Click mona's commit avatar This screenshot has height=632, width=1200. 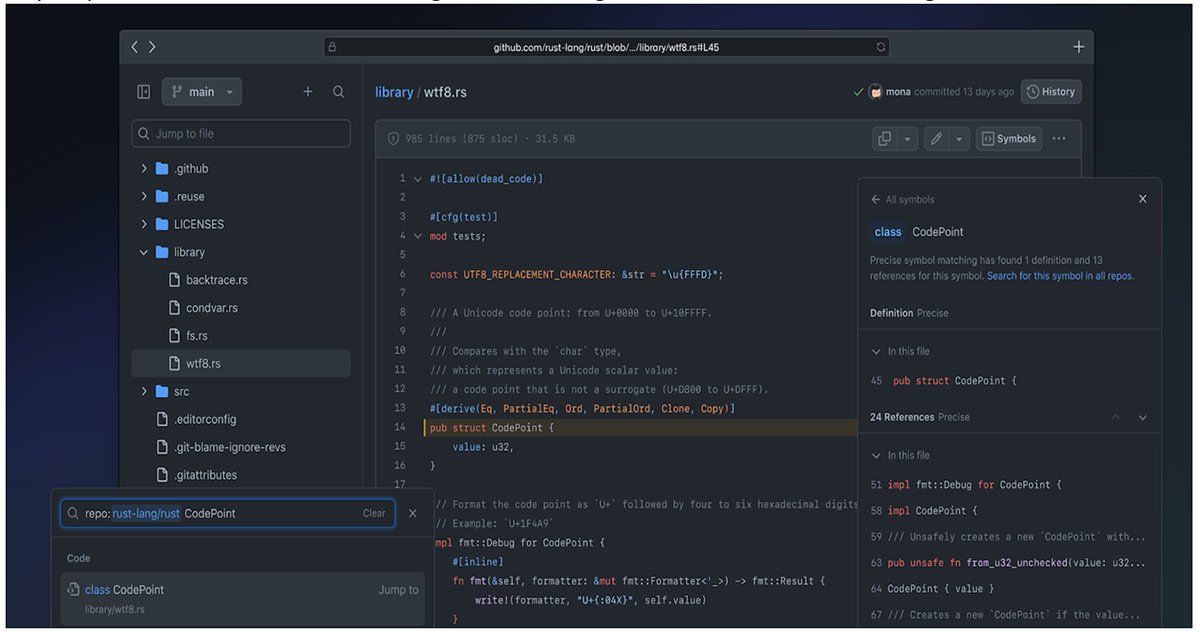[875, 91]
